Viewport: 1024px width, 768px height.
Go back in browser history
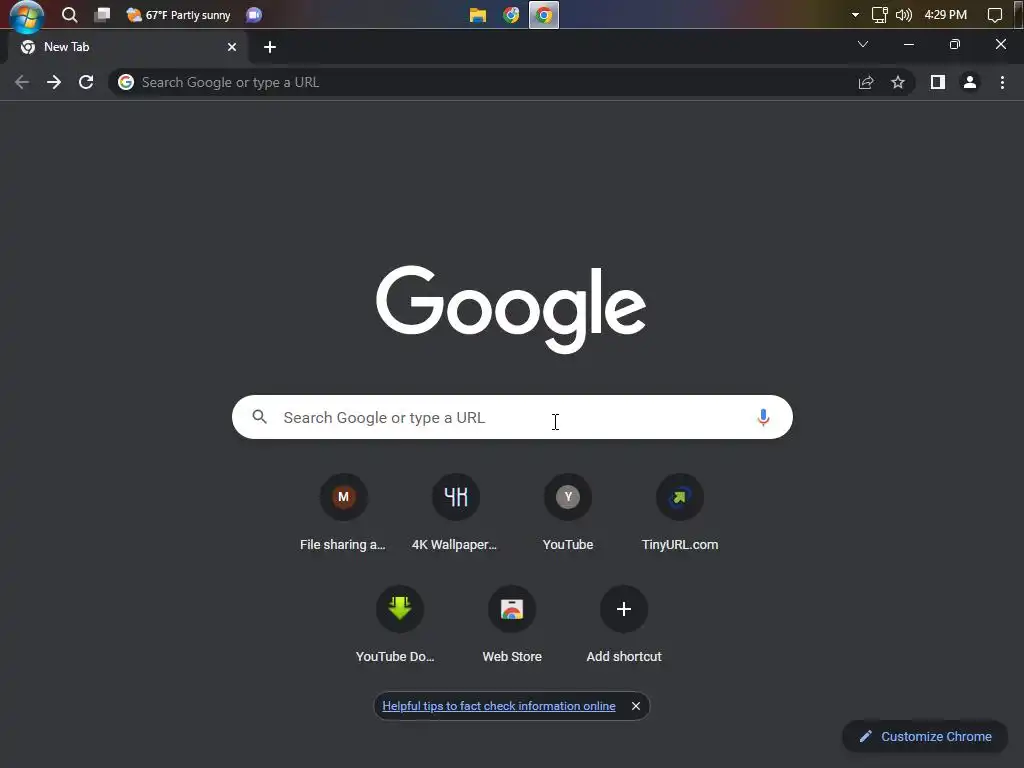[22, 82]
